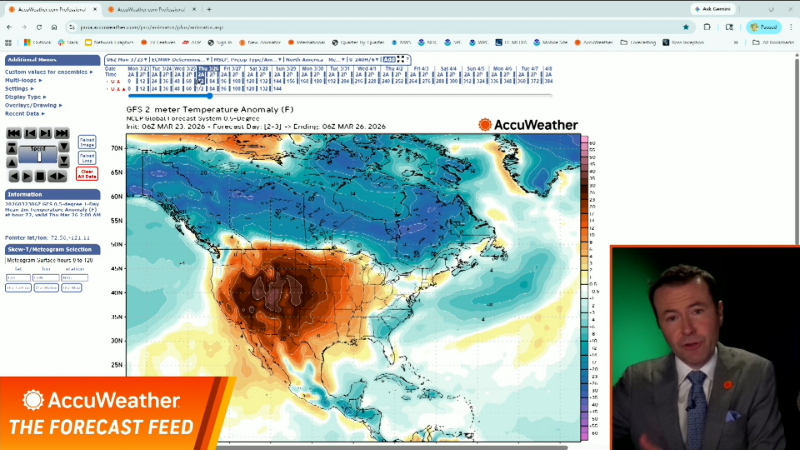Click the Clear All Data button
The height and width of the screenshot is (450, 800).
[x=87, y=173]
